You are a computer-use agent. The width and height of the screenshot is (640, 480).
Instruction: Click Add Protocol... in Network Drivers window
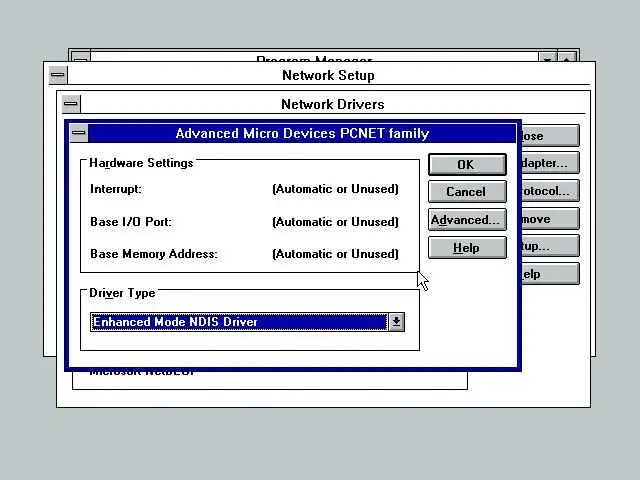[550, 191]
